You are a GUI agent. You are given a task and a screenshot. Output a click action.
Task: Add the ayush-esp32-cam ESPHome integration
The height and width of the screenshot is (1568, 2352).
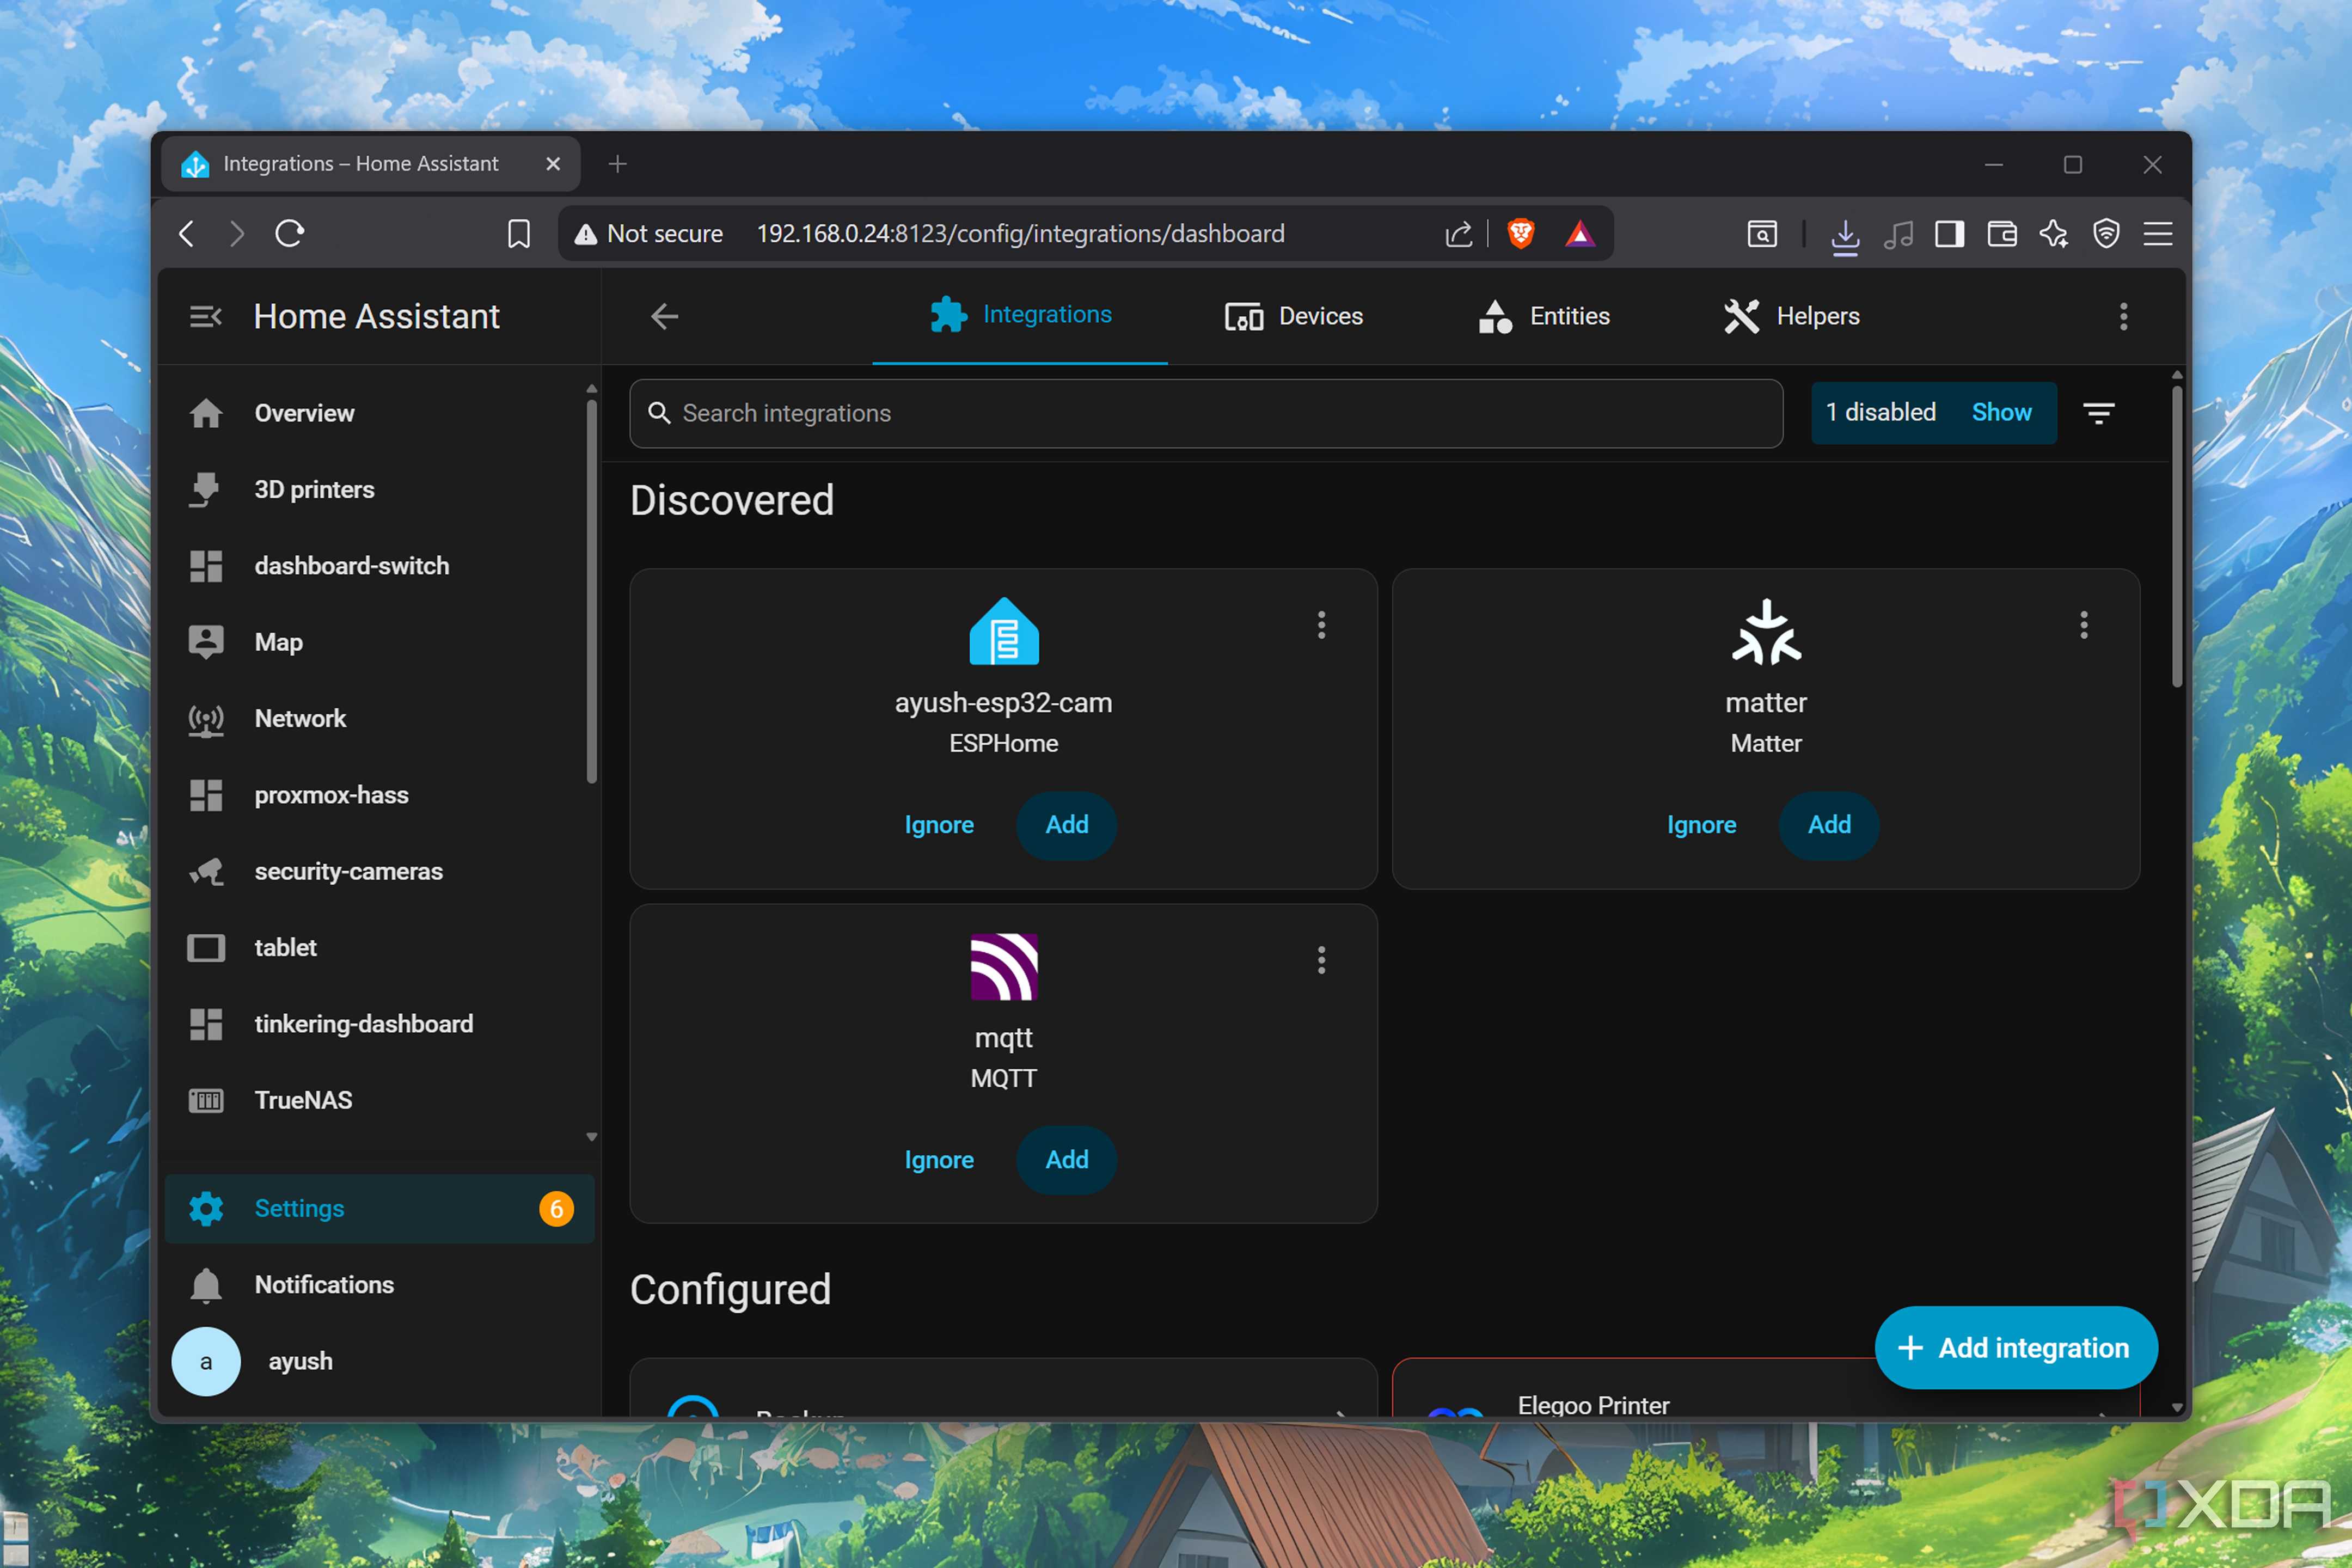tap(1066, 825)
